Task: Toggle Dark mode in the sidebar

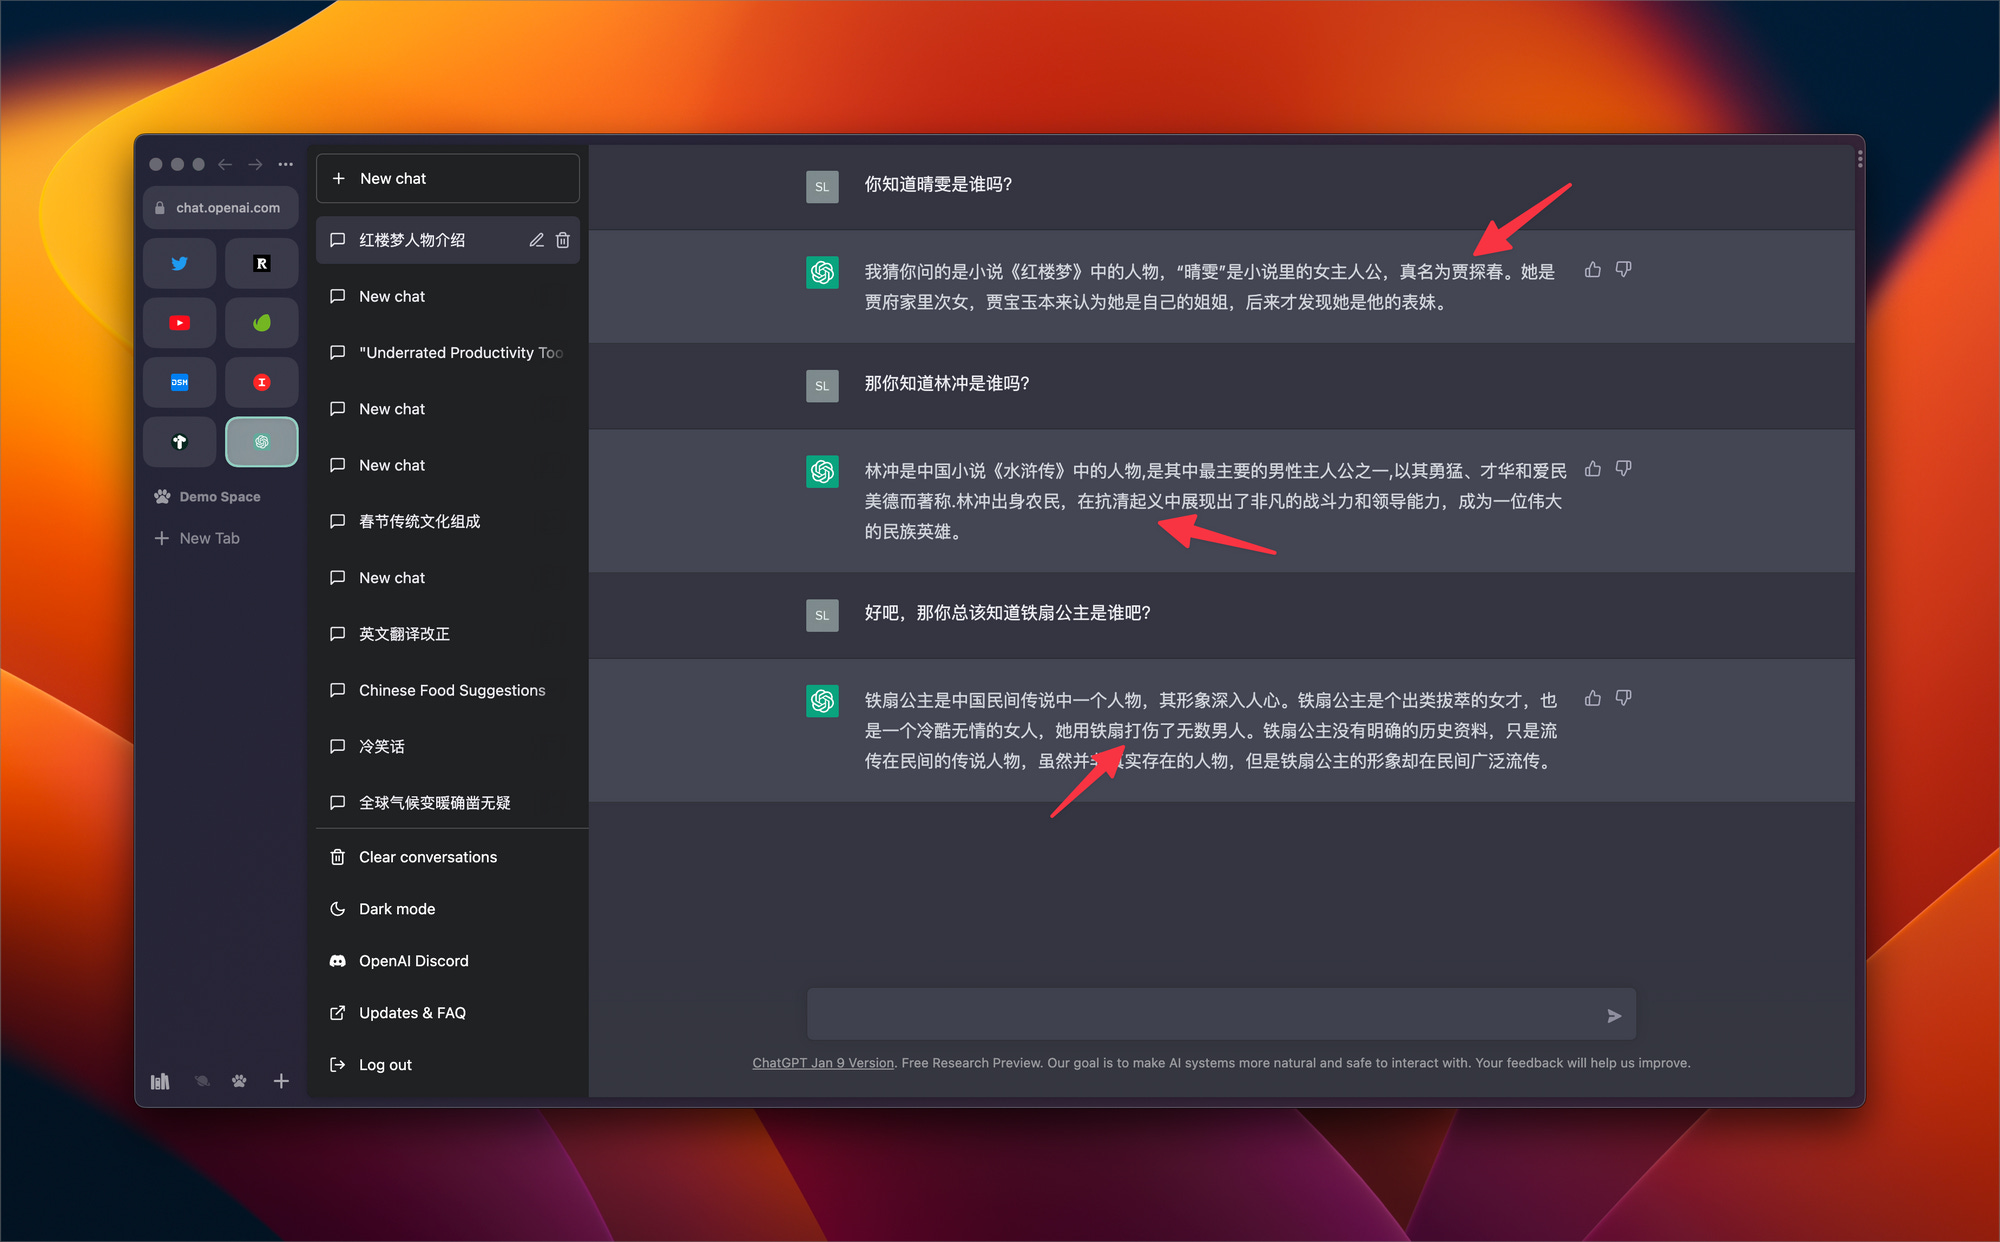Action: (x=397, y=909)
